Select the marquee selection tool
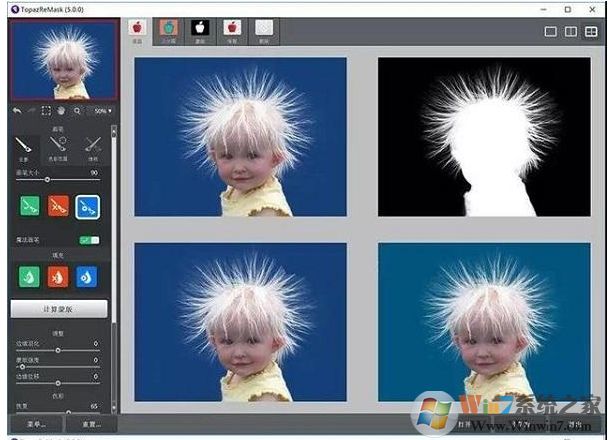Image resolution: width=608 pixels, height=440 pixels. pyautogui.click(x=46, y=110)
